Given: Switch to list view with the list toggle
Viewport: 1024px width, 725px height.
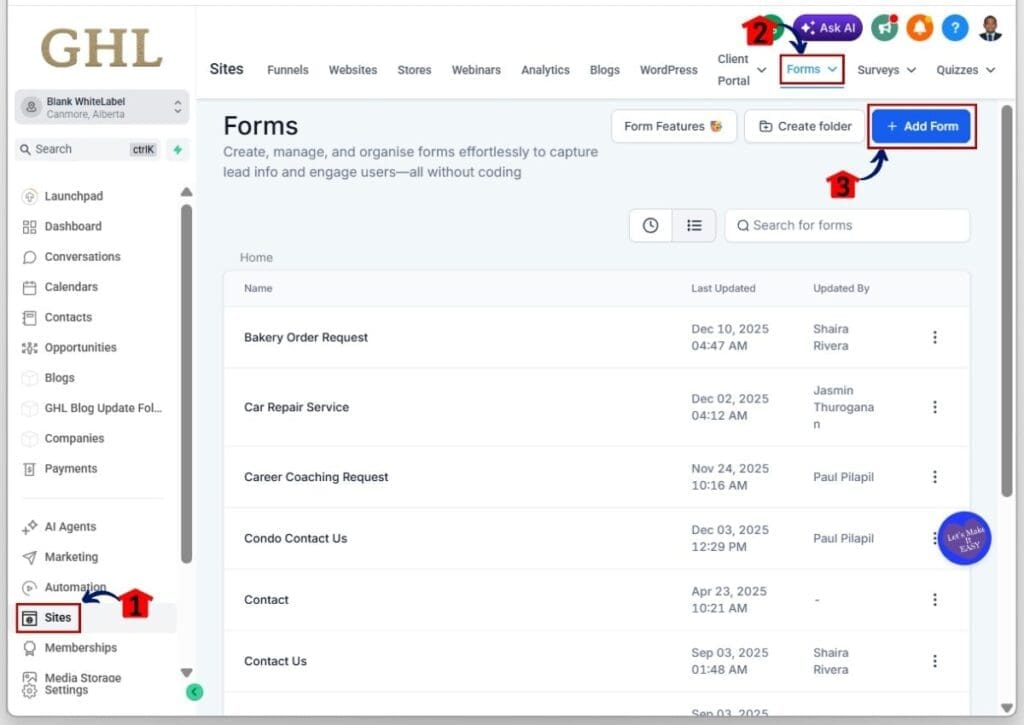Looking at the screenshot, I should tap(694, 225).
